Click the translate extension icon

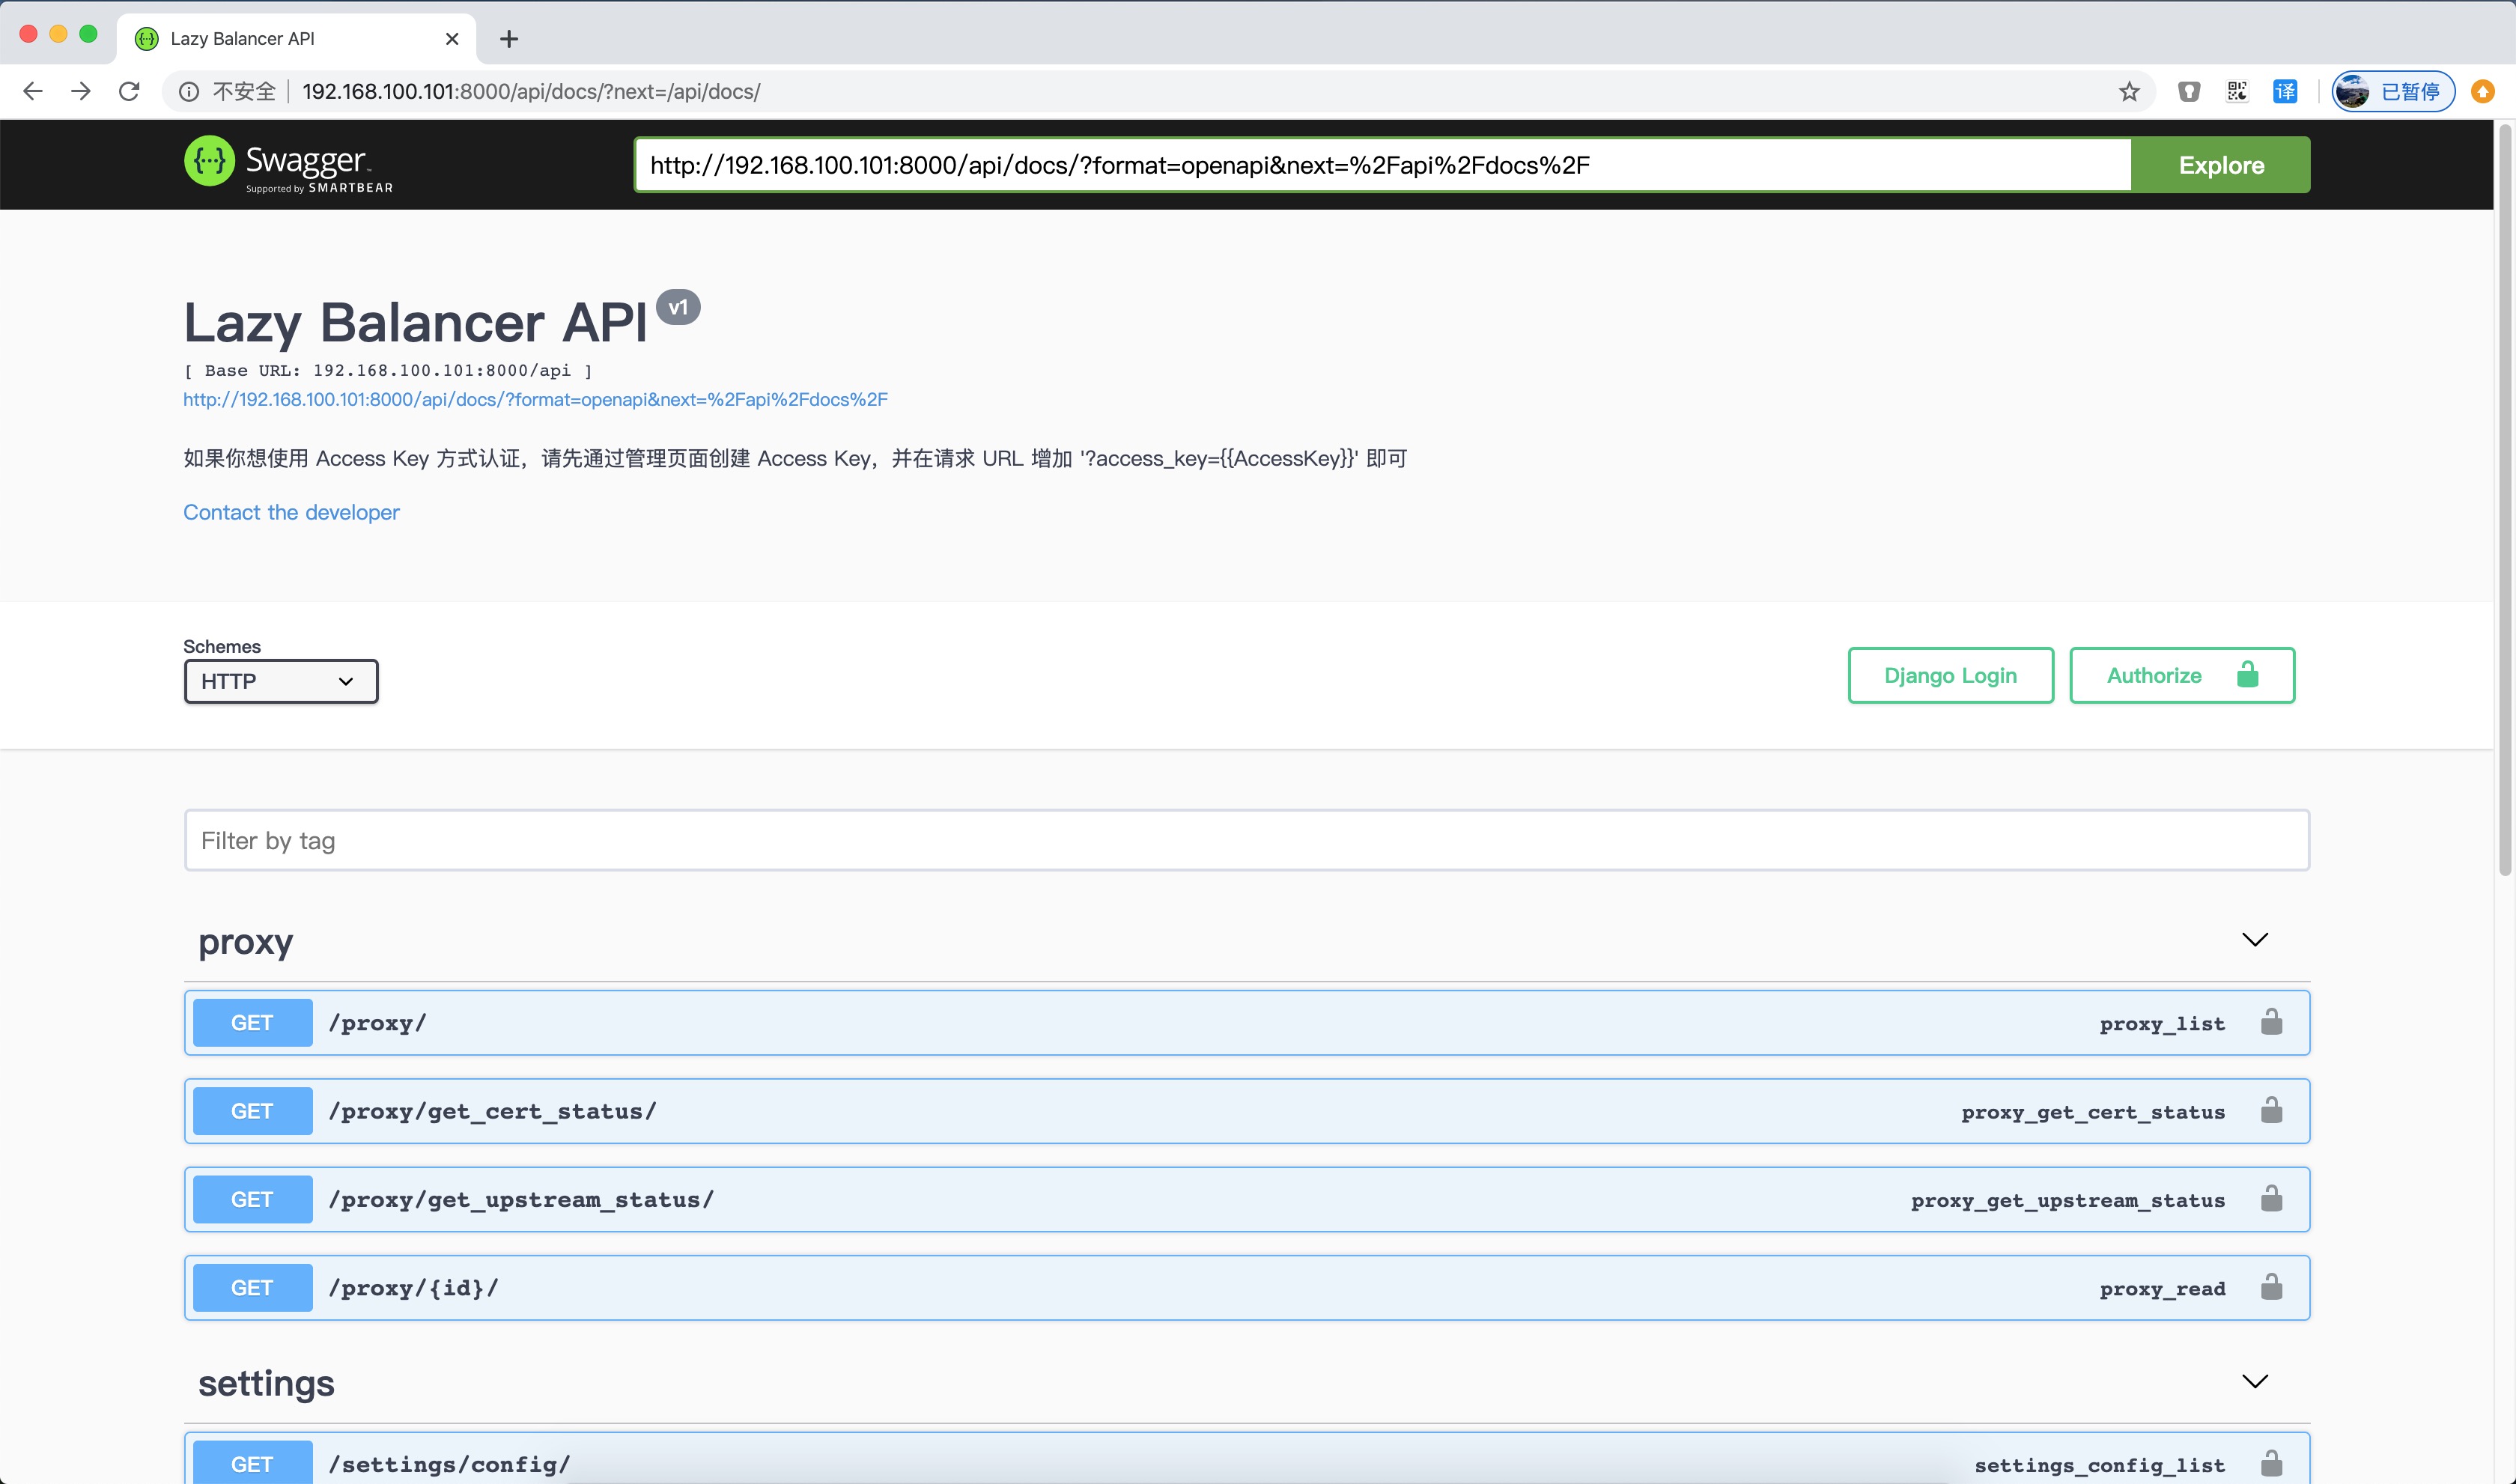click(x=2285, y=92)
